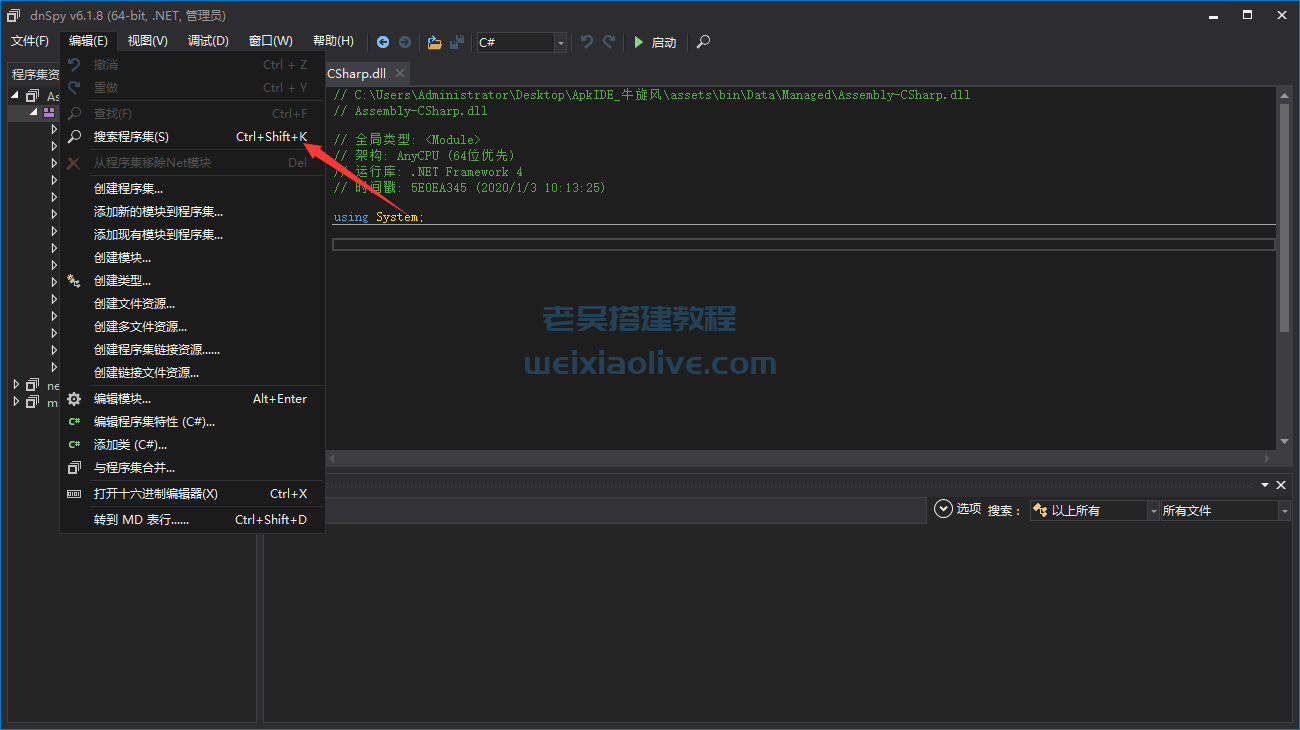1300x730 pixels.
Task: Toggle the 选项 options chevron in search panel
Action: [x=943, y=509]
